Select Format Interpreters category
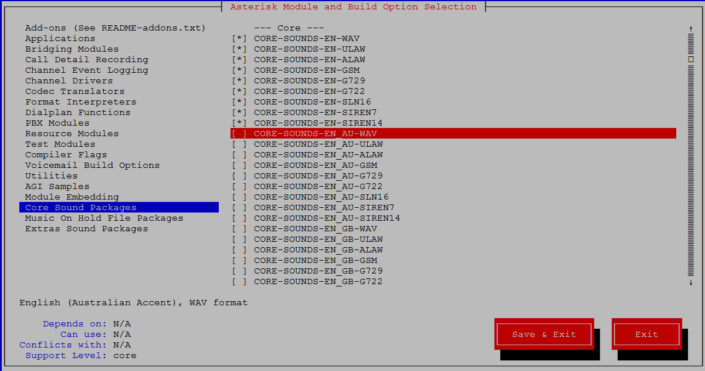Image resolution: width=705 pixels, height=371 pixels. pos(81,102)
